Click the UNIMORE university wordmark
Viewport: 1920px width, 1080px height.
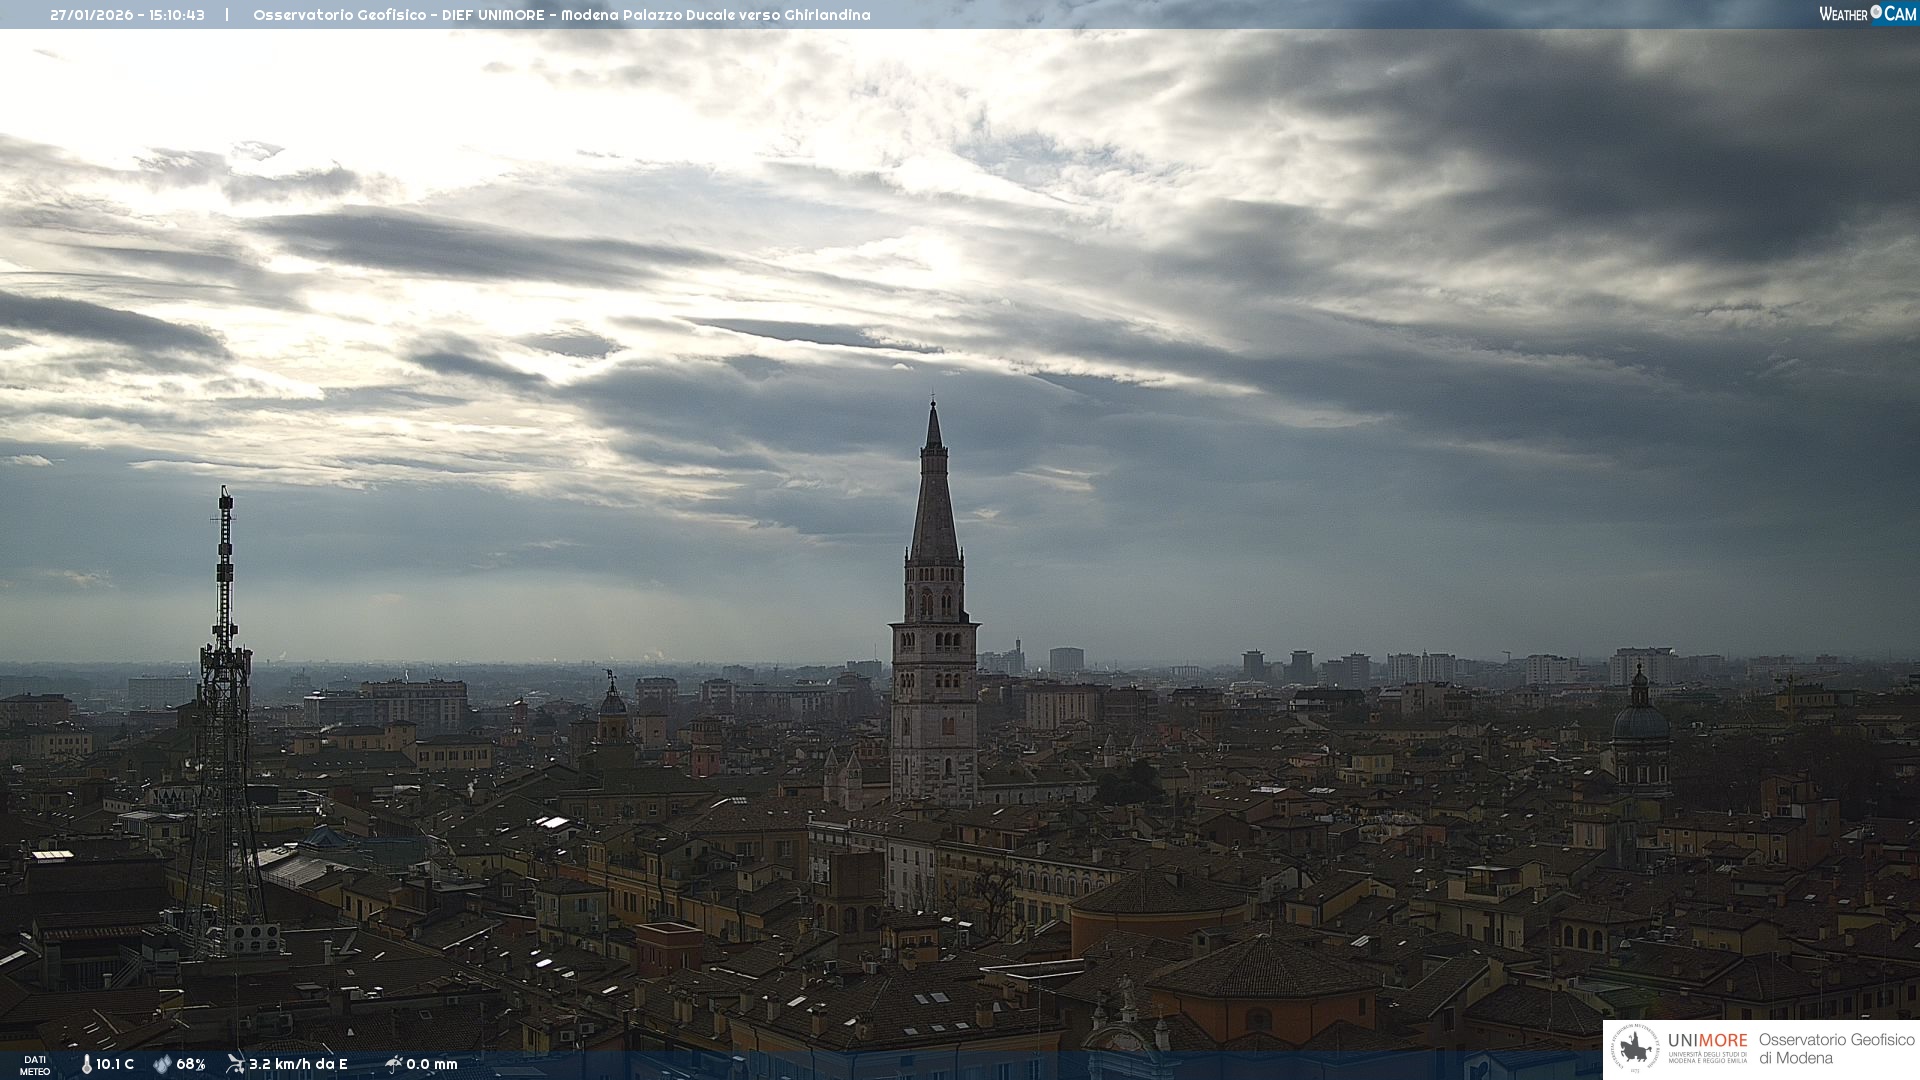tap(1707, 1042)
